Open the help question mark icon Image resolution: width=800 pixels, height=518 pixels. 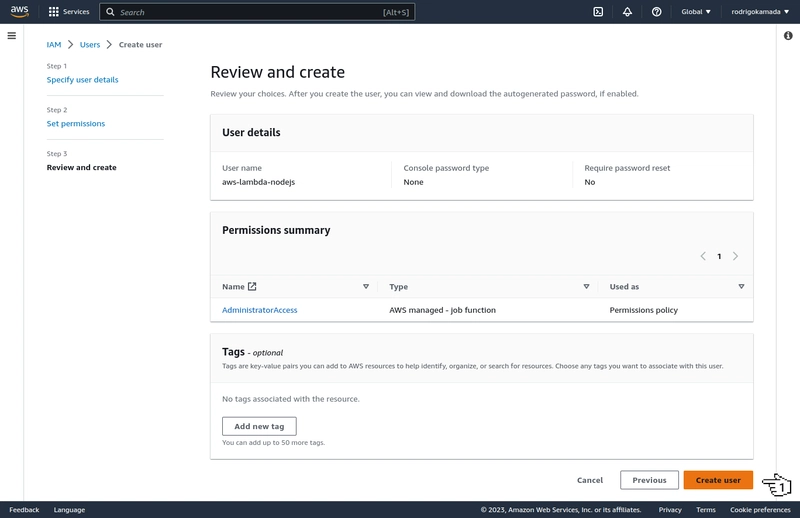tap(656, 12)
